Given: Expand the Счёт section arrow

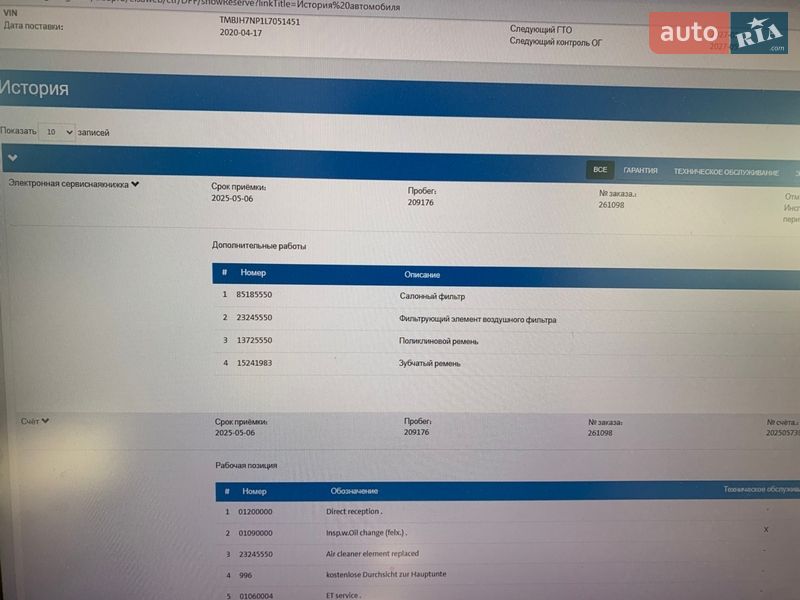Looking at the screenshot, I should point(46,421).
